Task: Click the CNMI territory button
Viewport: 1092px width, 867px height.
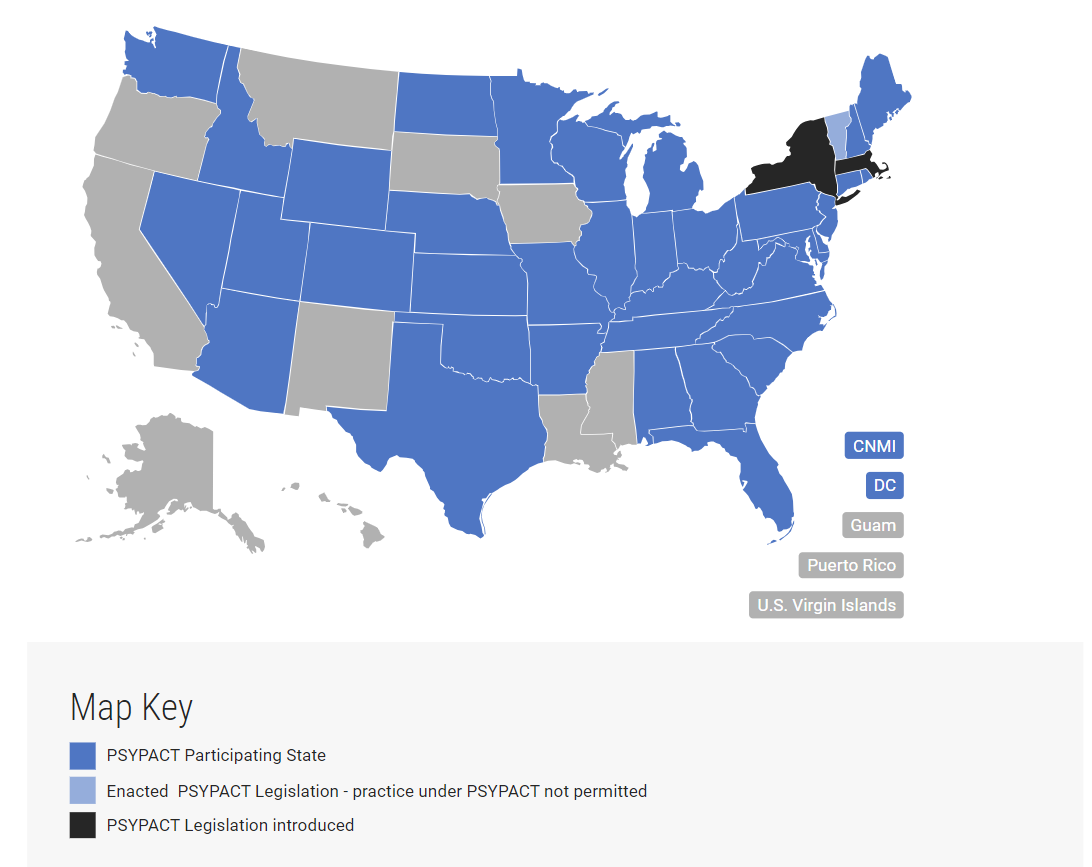Action: point(873,446)
